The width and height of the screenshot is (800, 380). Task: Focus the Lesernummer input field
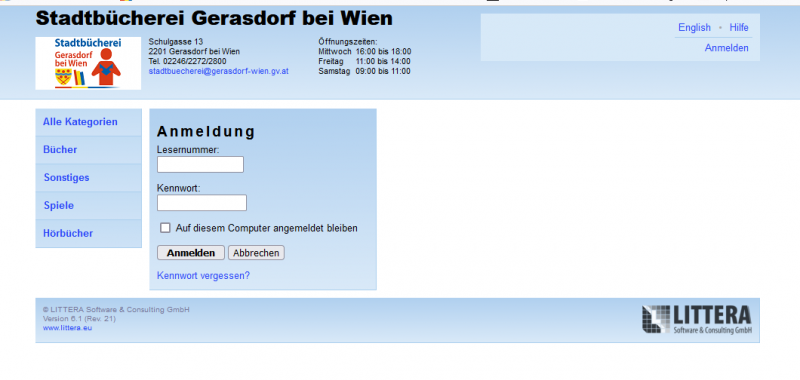pos(201,165)
